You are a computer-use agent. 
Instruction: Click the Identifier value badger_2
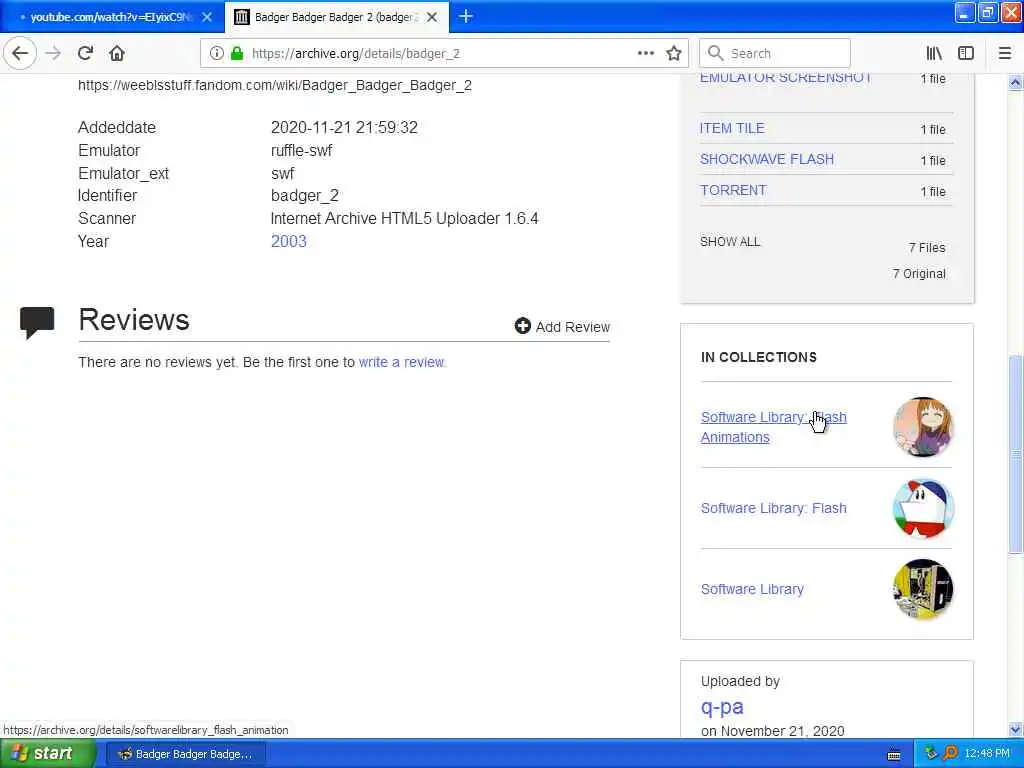click(x=304, y=195)
